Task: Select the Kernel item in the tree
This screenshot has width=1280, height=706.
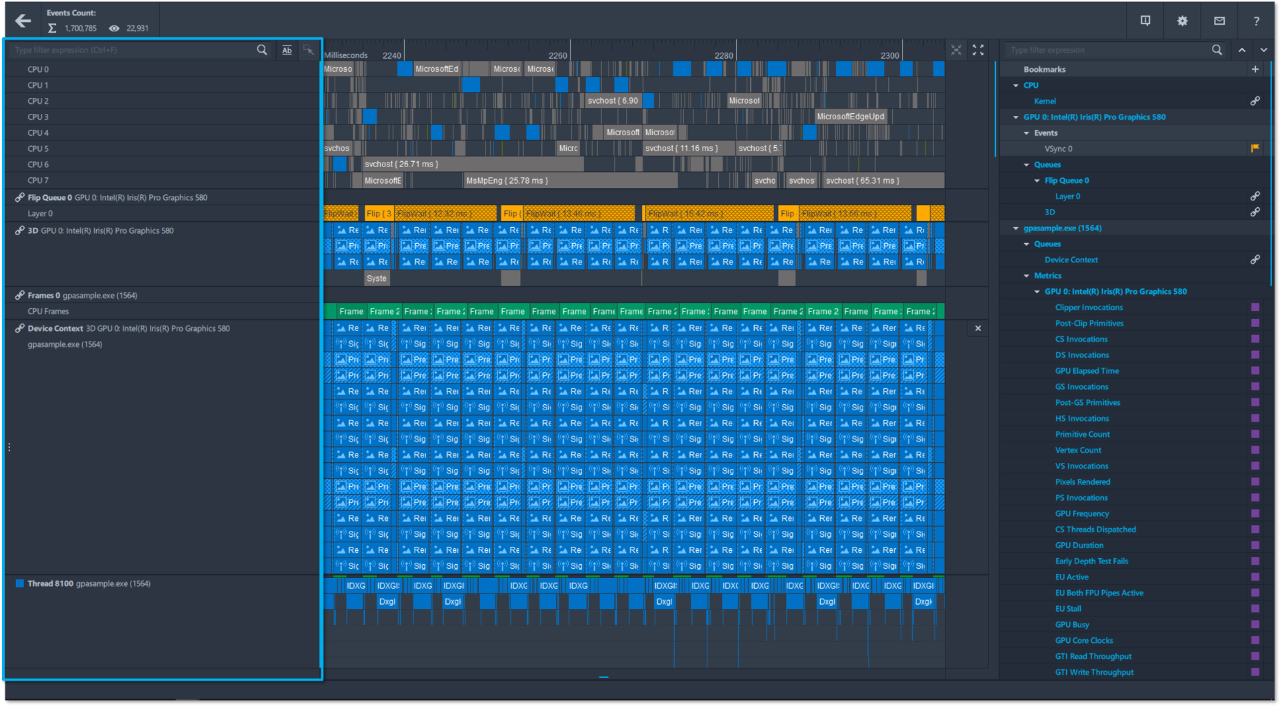Action: click(x=1044, y=101)
